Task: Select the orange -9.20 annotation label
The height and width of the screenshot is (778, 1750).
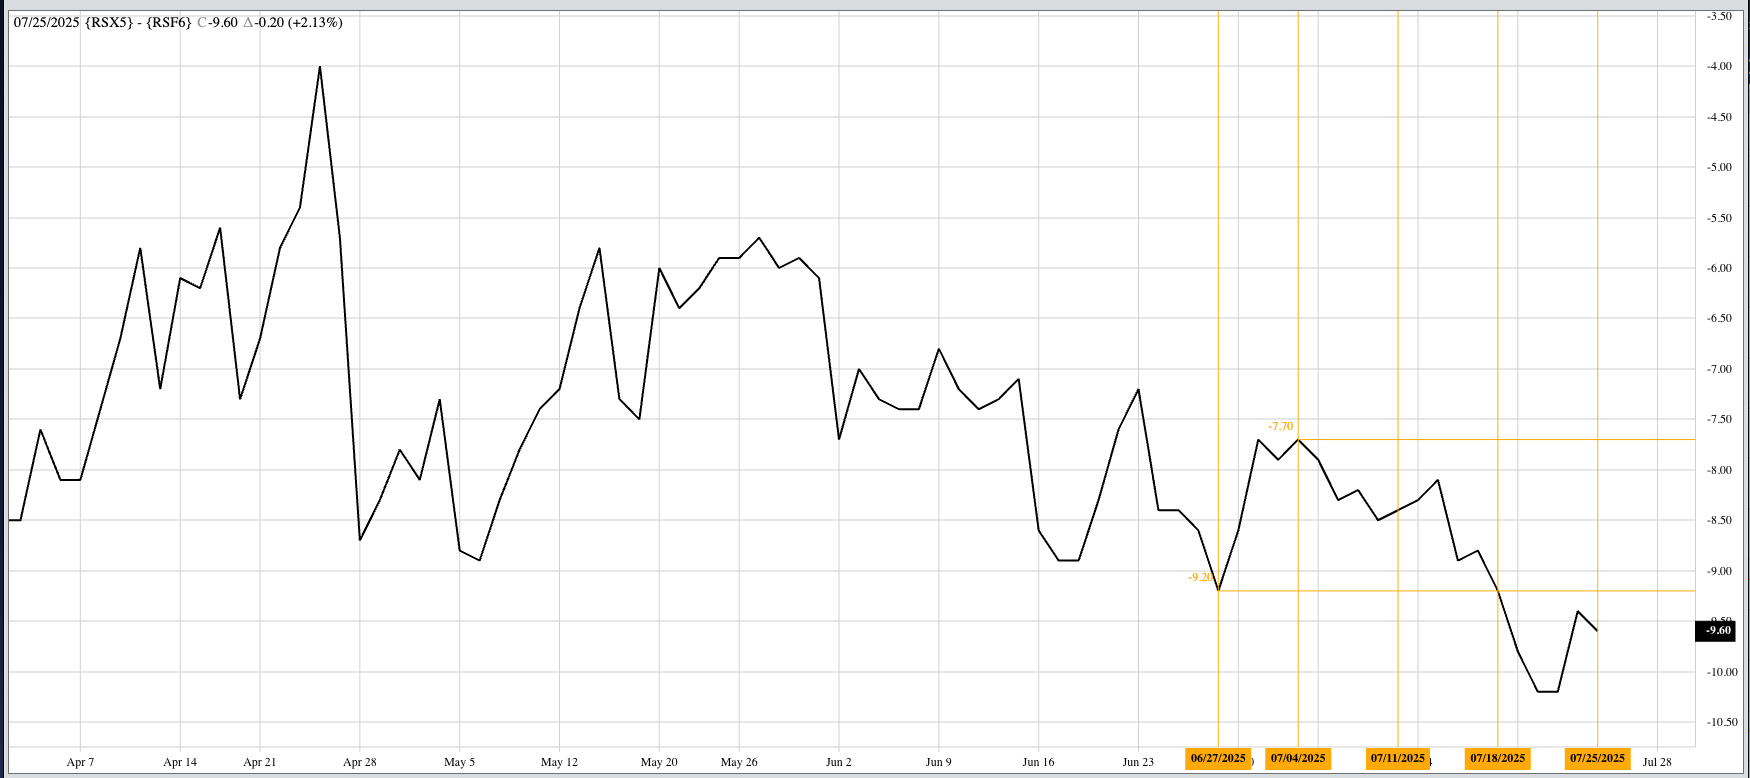Action: coord(1200,577)
